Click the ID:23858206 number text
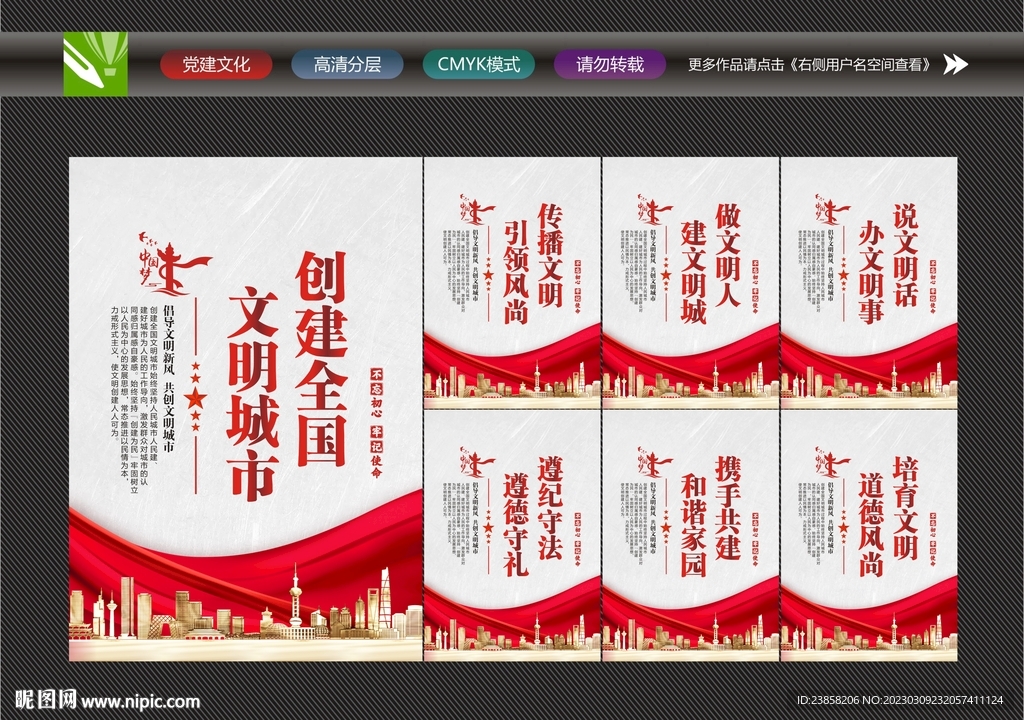 point(900,700)
